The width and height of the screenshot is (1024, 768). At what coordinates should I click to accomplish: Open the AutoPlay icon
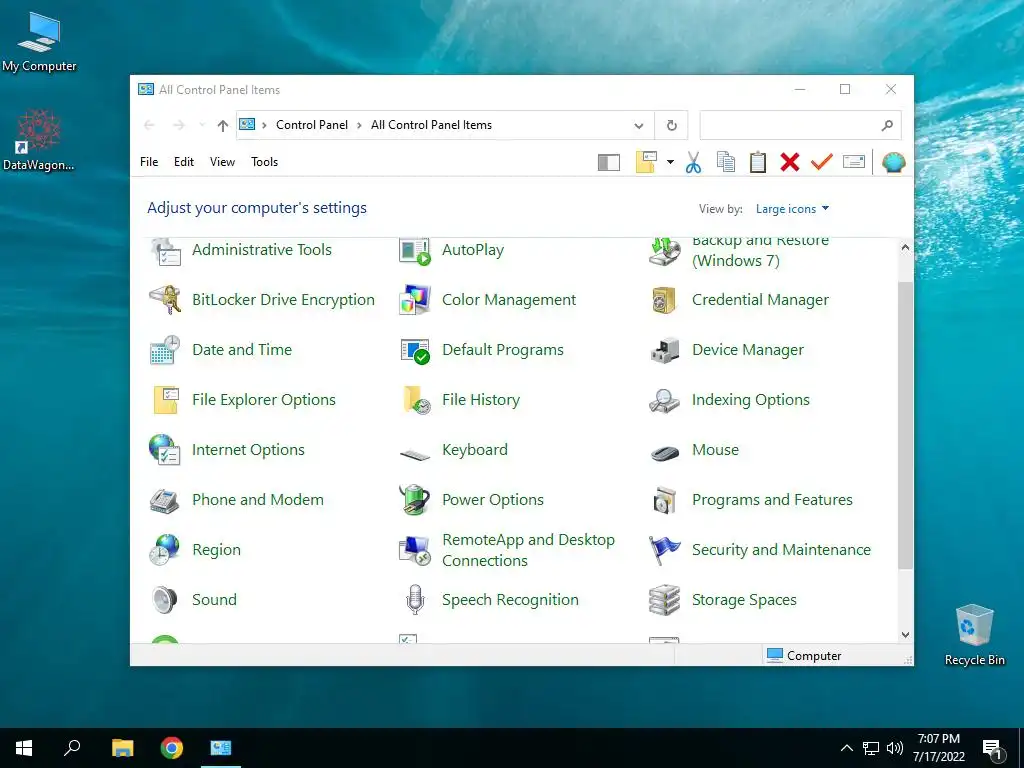(x=415, y=251)
